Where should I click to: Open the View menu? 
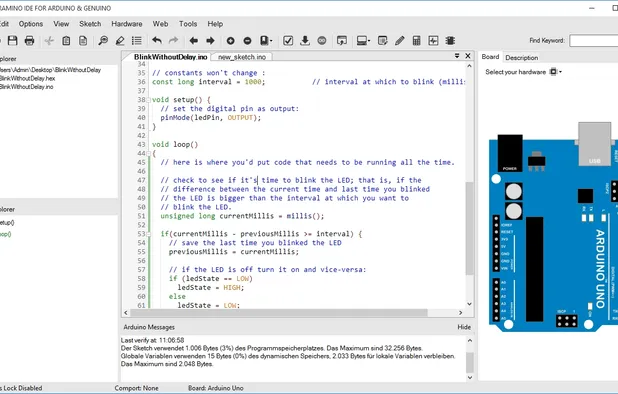[x=61, y=24]
